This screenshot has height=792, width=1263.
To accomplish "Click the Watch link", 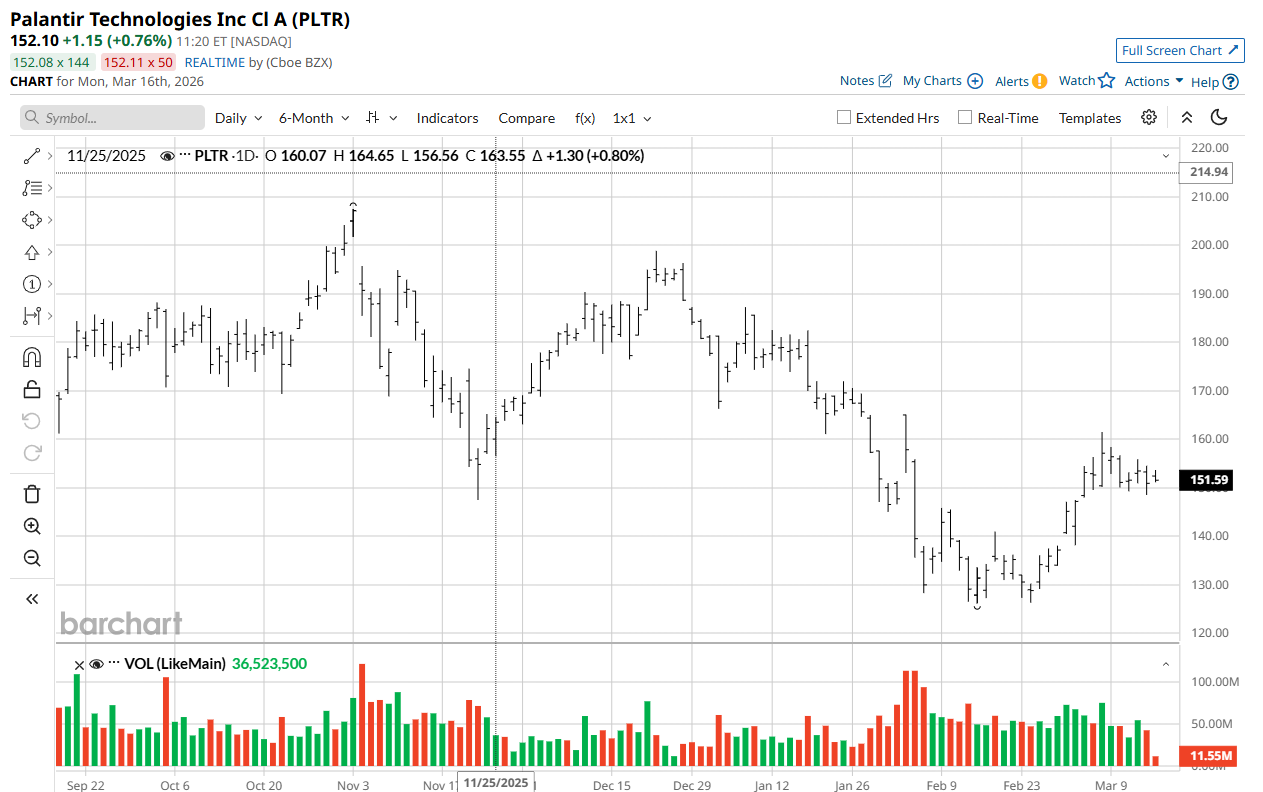I will [x=1077, y=81].
